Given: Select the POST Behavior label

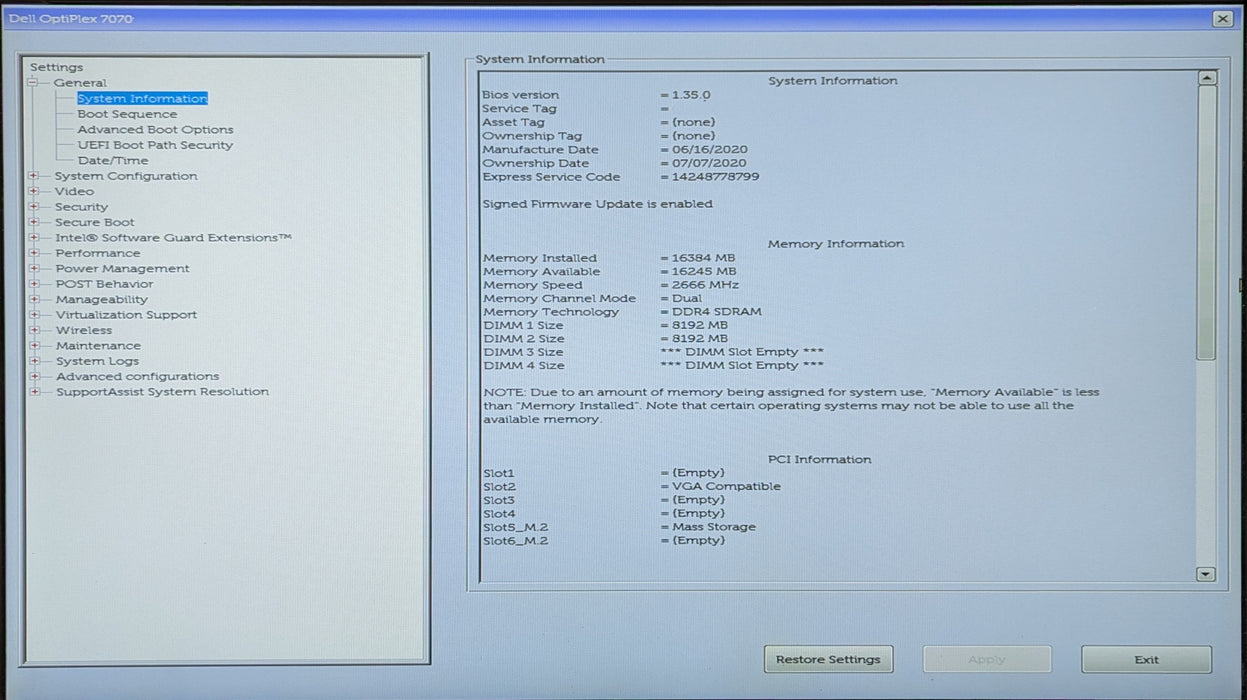Looking at the screenshot, I should coord(105,284).
